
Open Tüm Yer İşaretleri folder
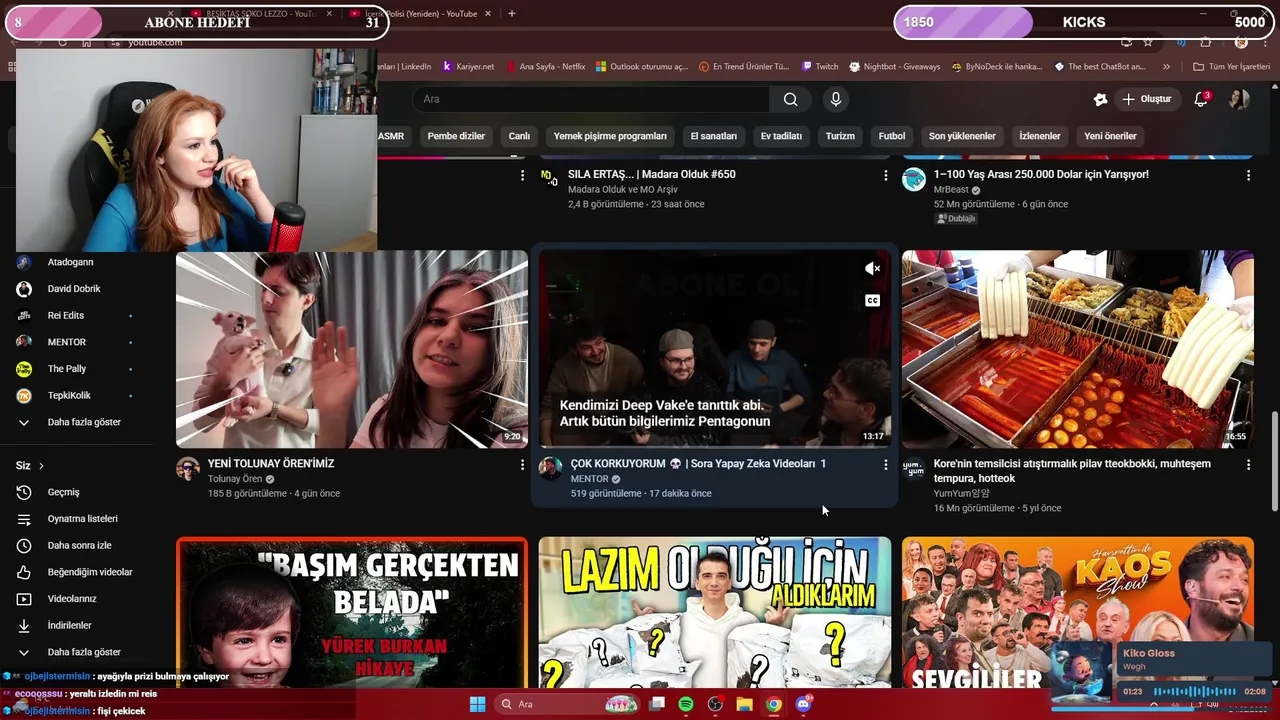tap(1231, 67)
